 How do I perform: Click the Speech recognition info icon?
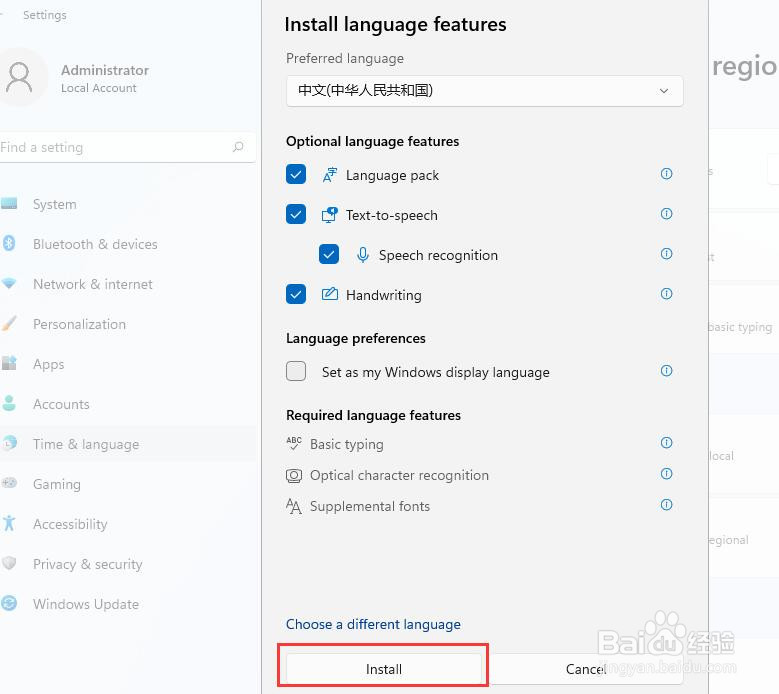[x=667, y=254]
